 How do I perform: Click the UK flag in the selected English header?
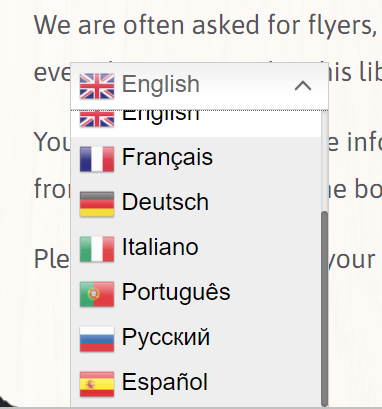[x=97, y=86]
